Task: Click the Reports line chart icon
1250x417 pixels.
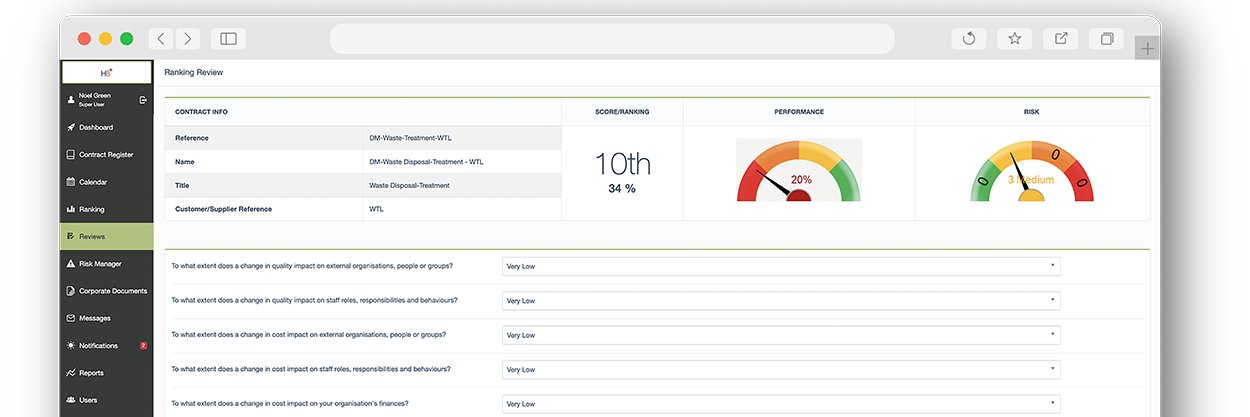Action: tap(70, 373)
